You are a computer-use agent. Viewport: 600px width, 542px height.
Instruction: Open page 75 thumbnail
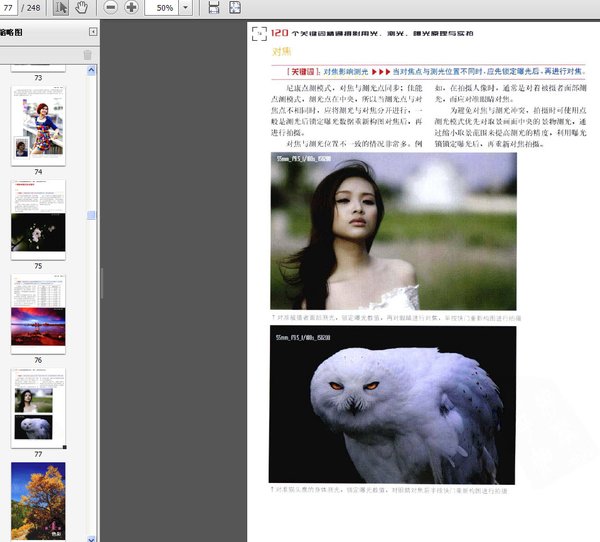click(38, 220)
